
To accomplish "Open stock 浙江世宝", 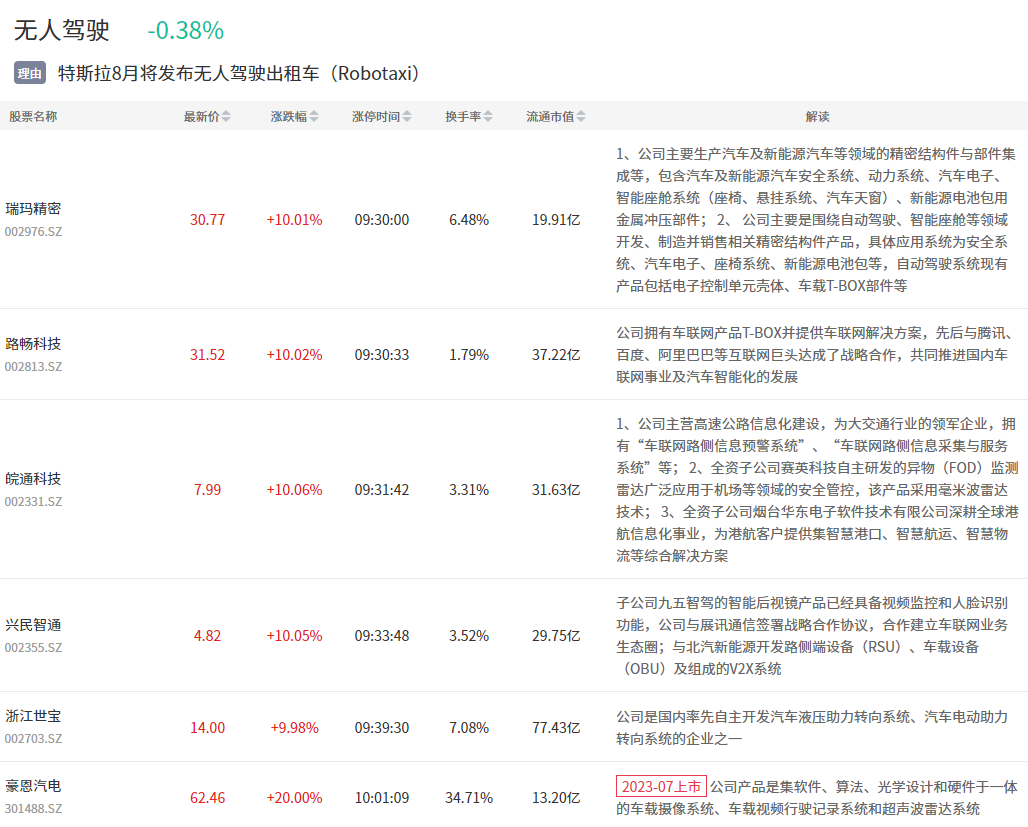I will point(33,716).
